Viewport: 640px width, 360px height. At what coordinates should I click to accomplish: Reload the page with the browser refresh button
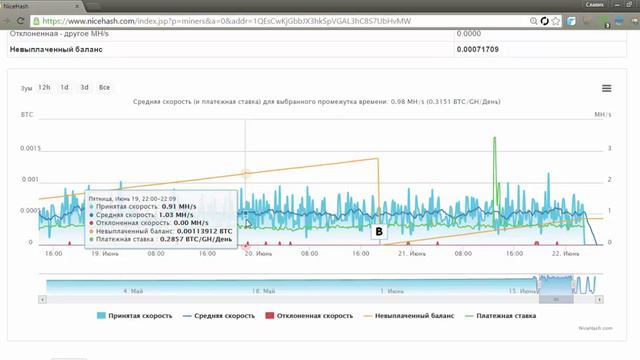[x=20, y=21]
